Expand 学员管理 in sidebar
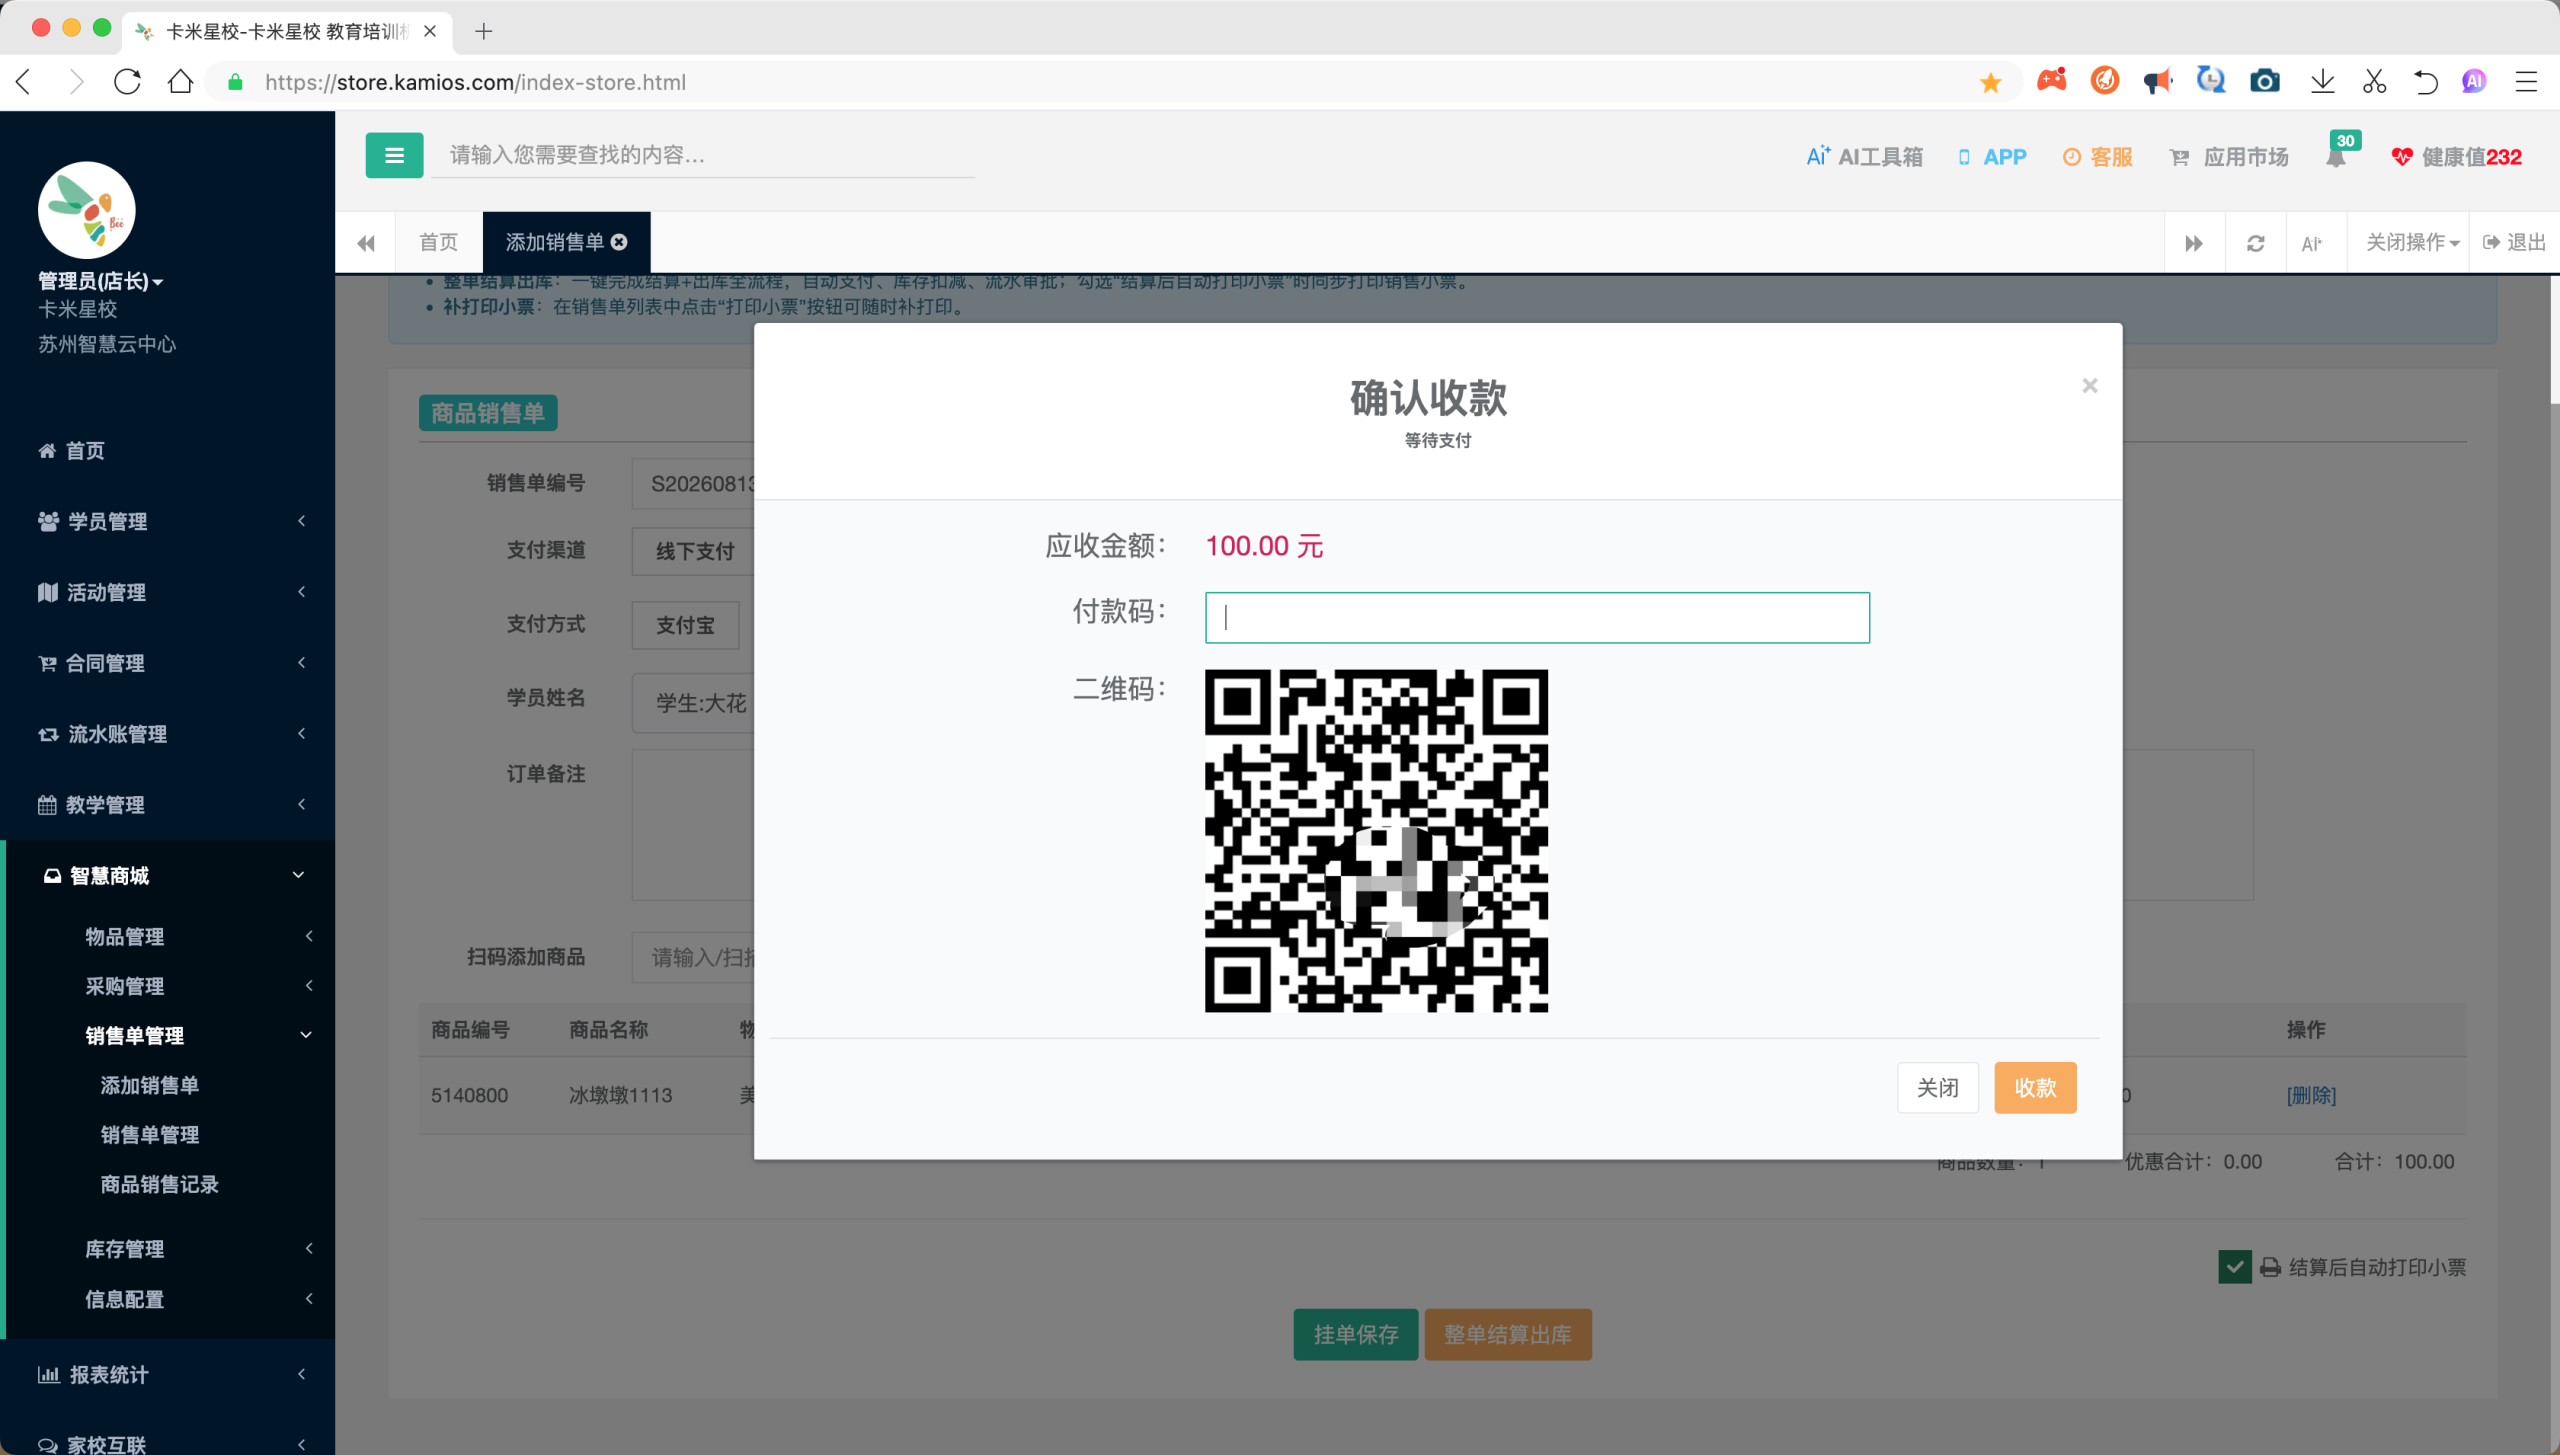Image resolution: width=2560 pixels, height=1455 pixels. coord(168,521)
